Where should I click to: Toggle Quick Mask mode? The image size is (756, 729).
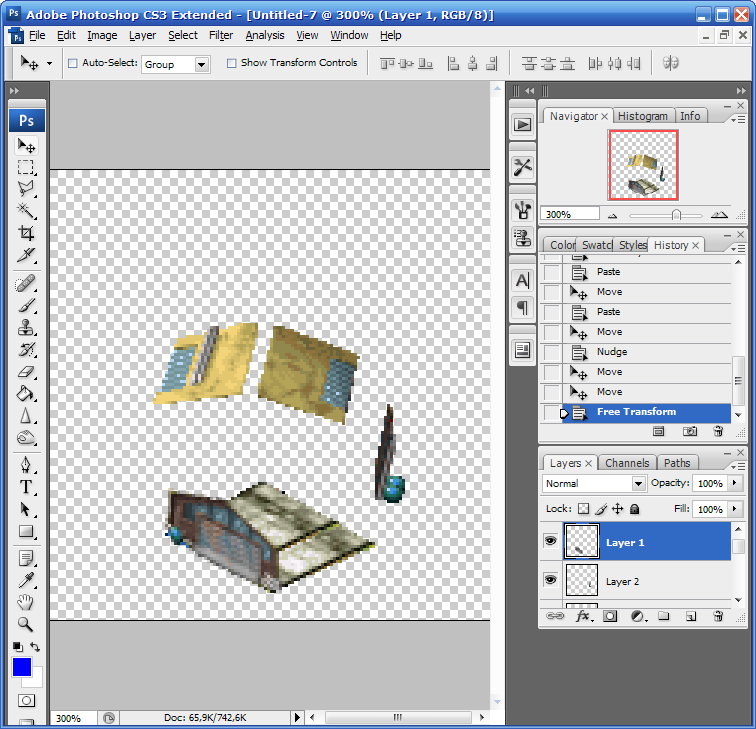[27, 701]
